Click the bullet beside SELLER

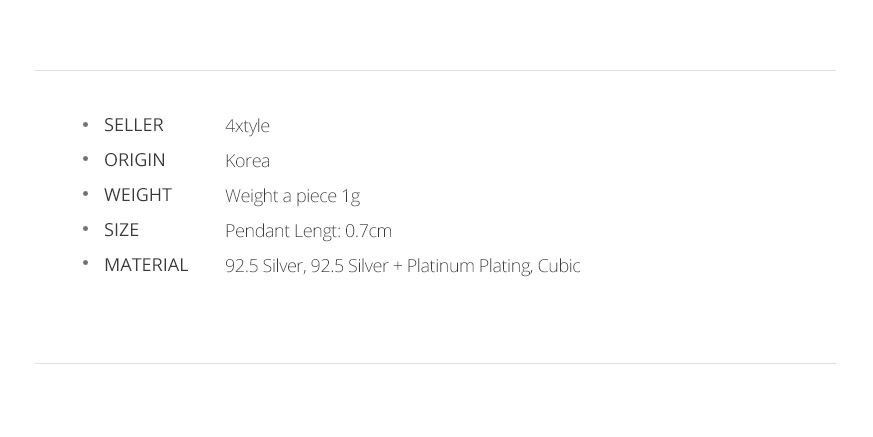click(x=86, y=125)
